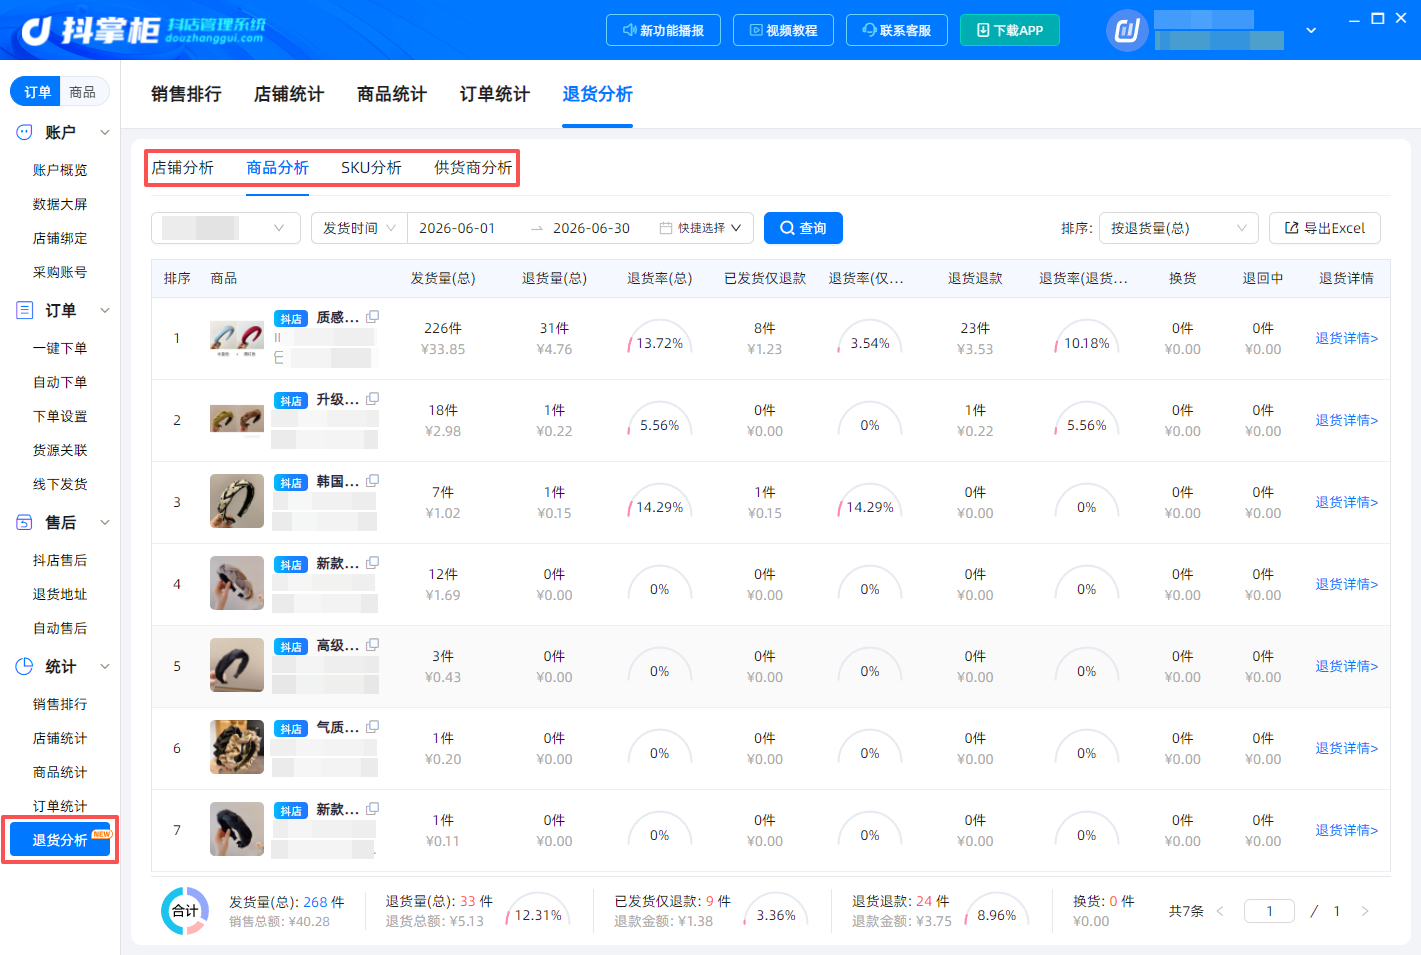The height and width of the screenshot is (955, 1421).
Task: Click the page number input box
Action: (1269, 911)
